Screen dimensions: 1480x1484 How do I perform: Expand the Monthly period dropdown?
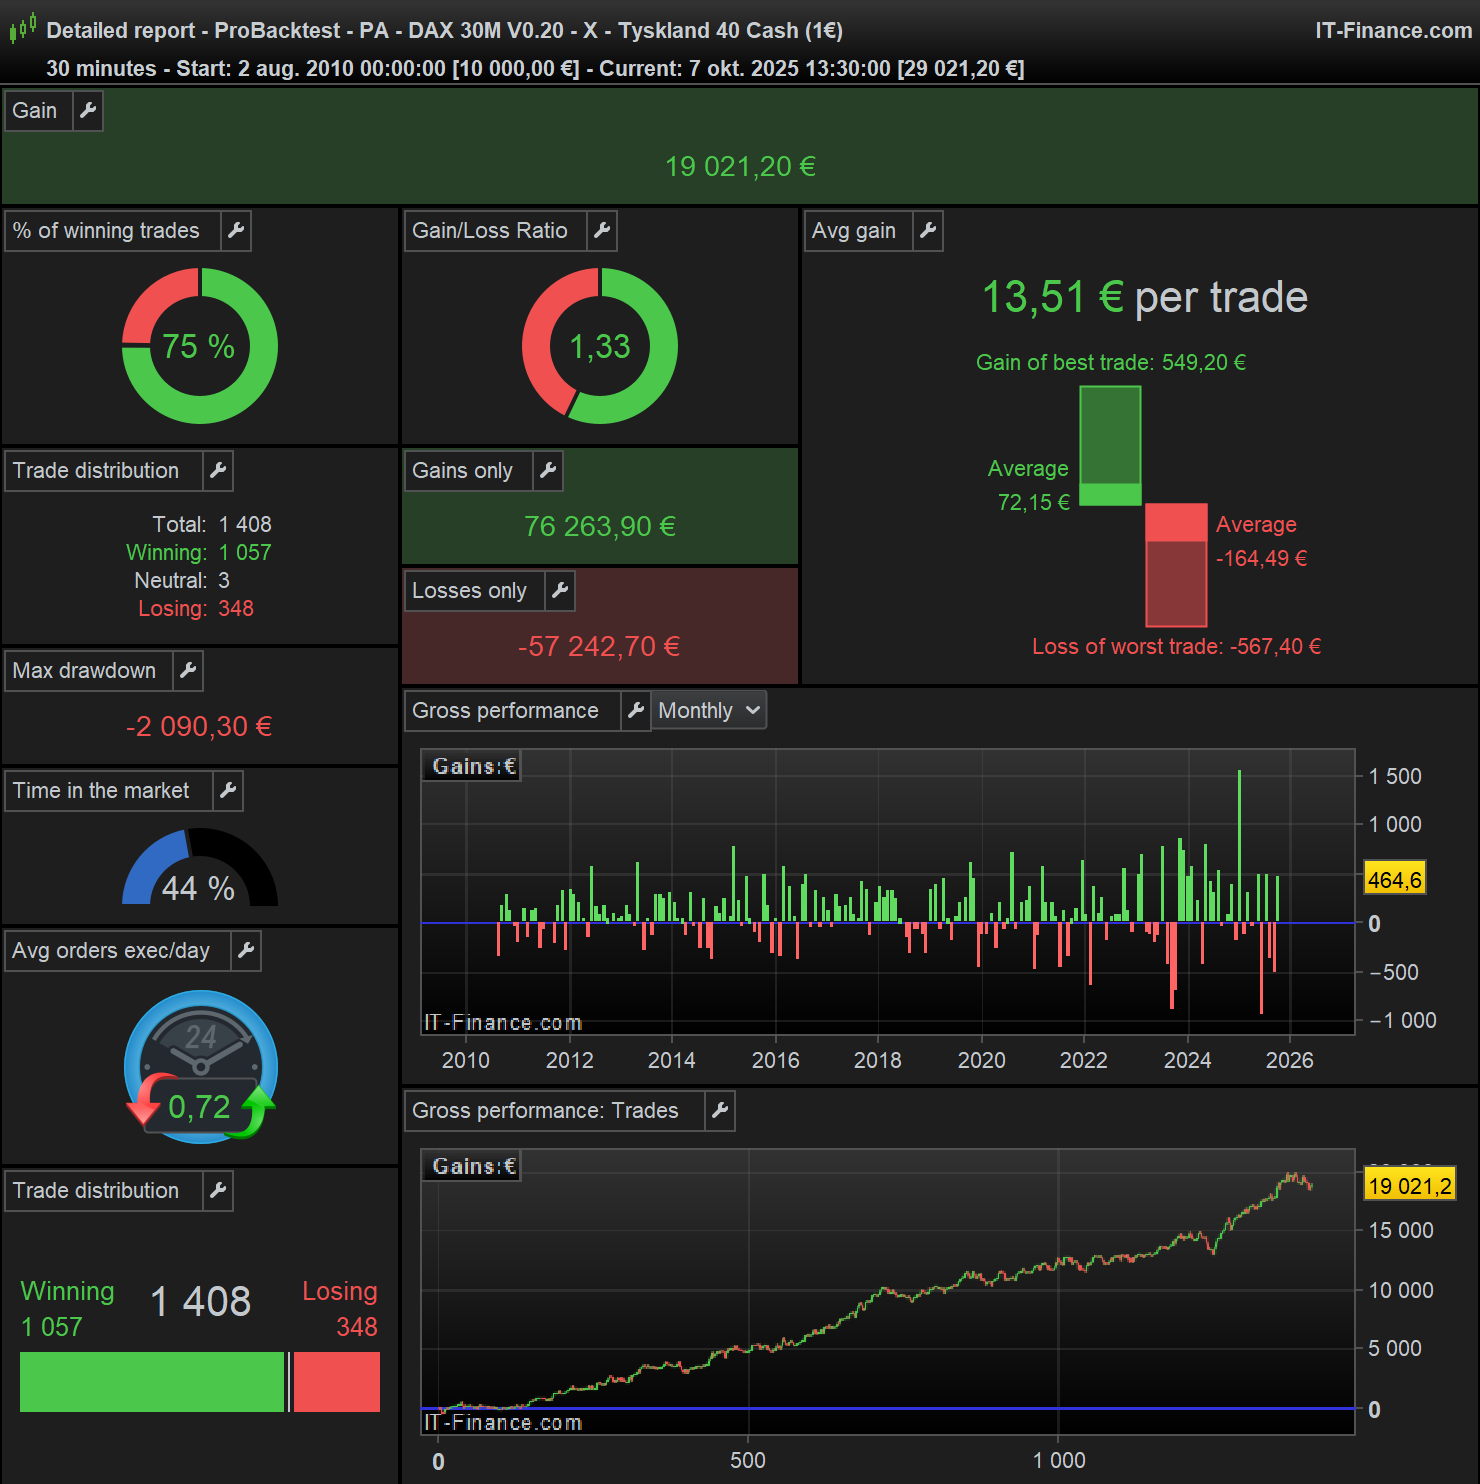point(710,711)
